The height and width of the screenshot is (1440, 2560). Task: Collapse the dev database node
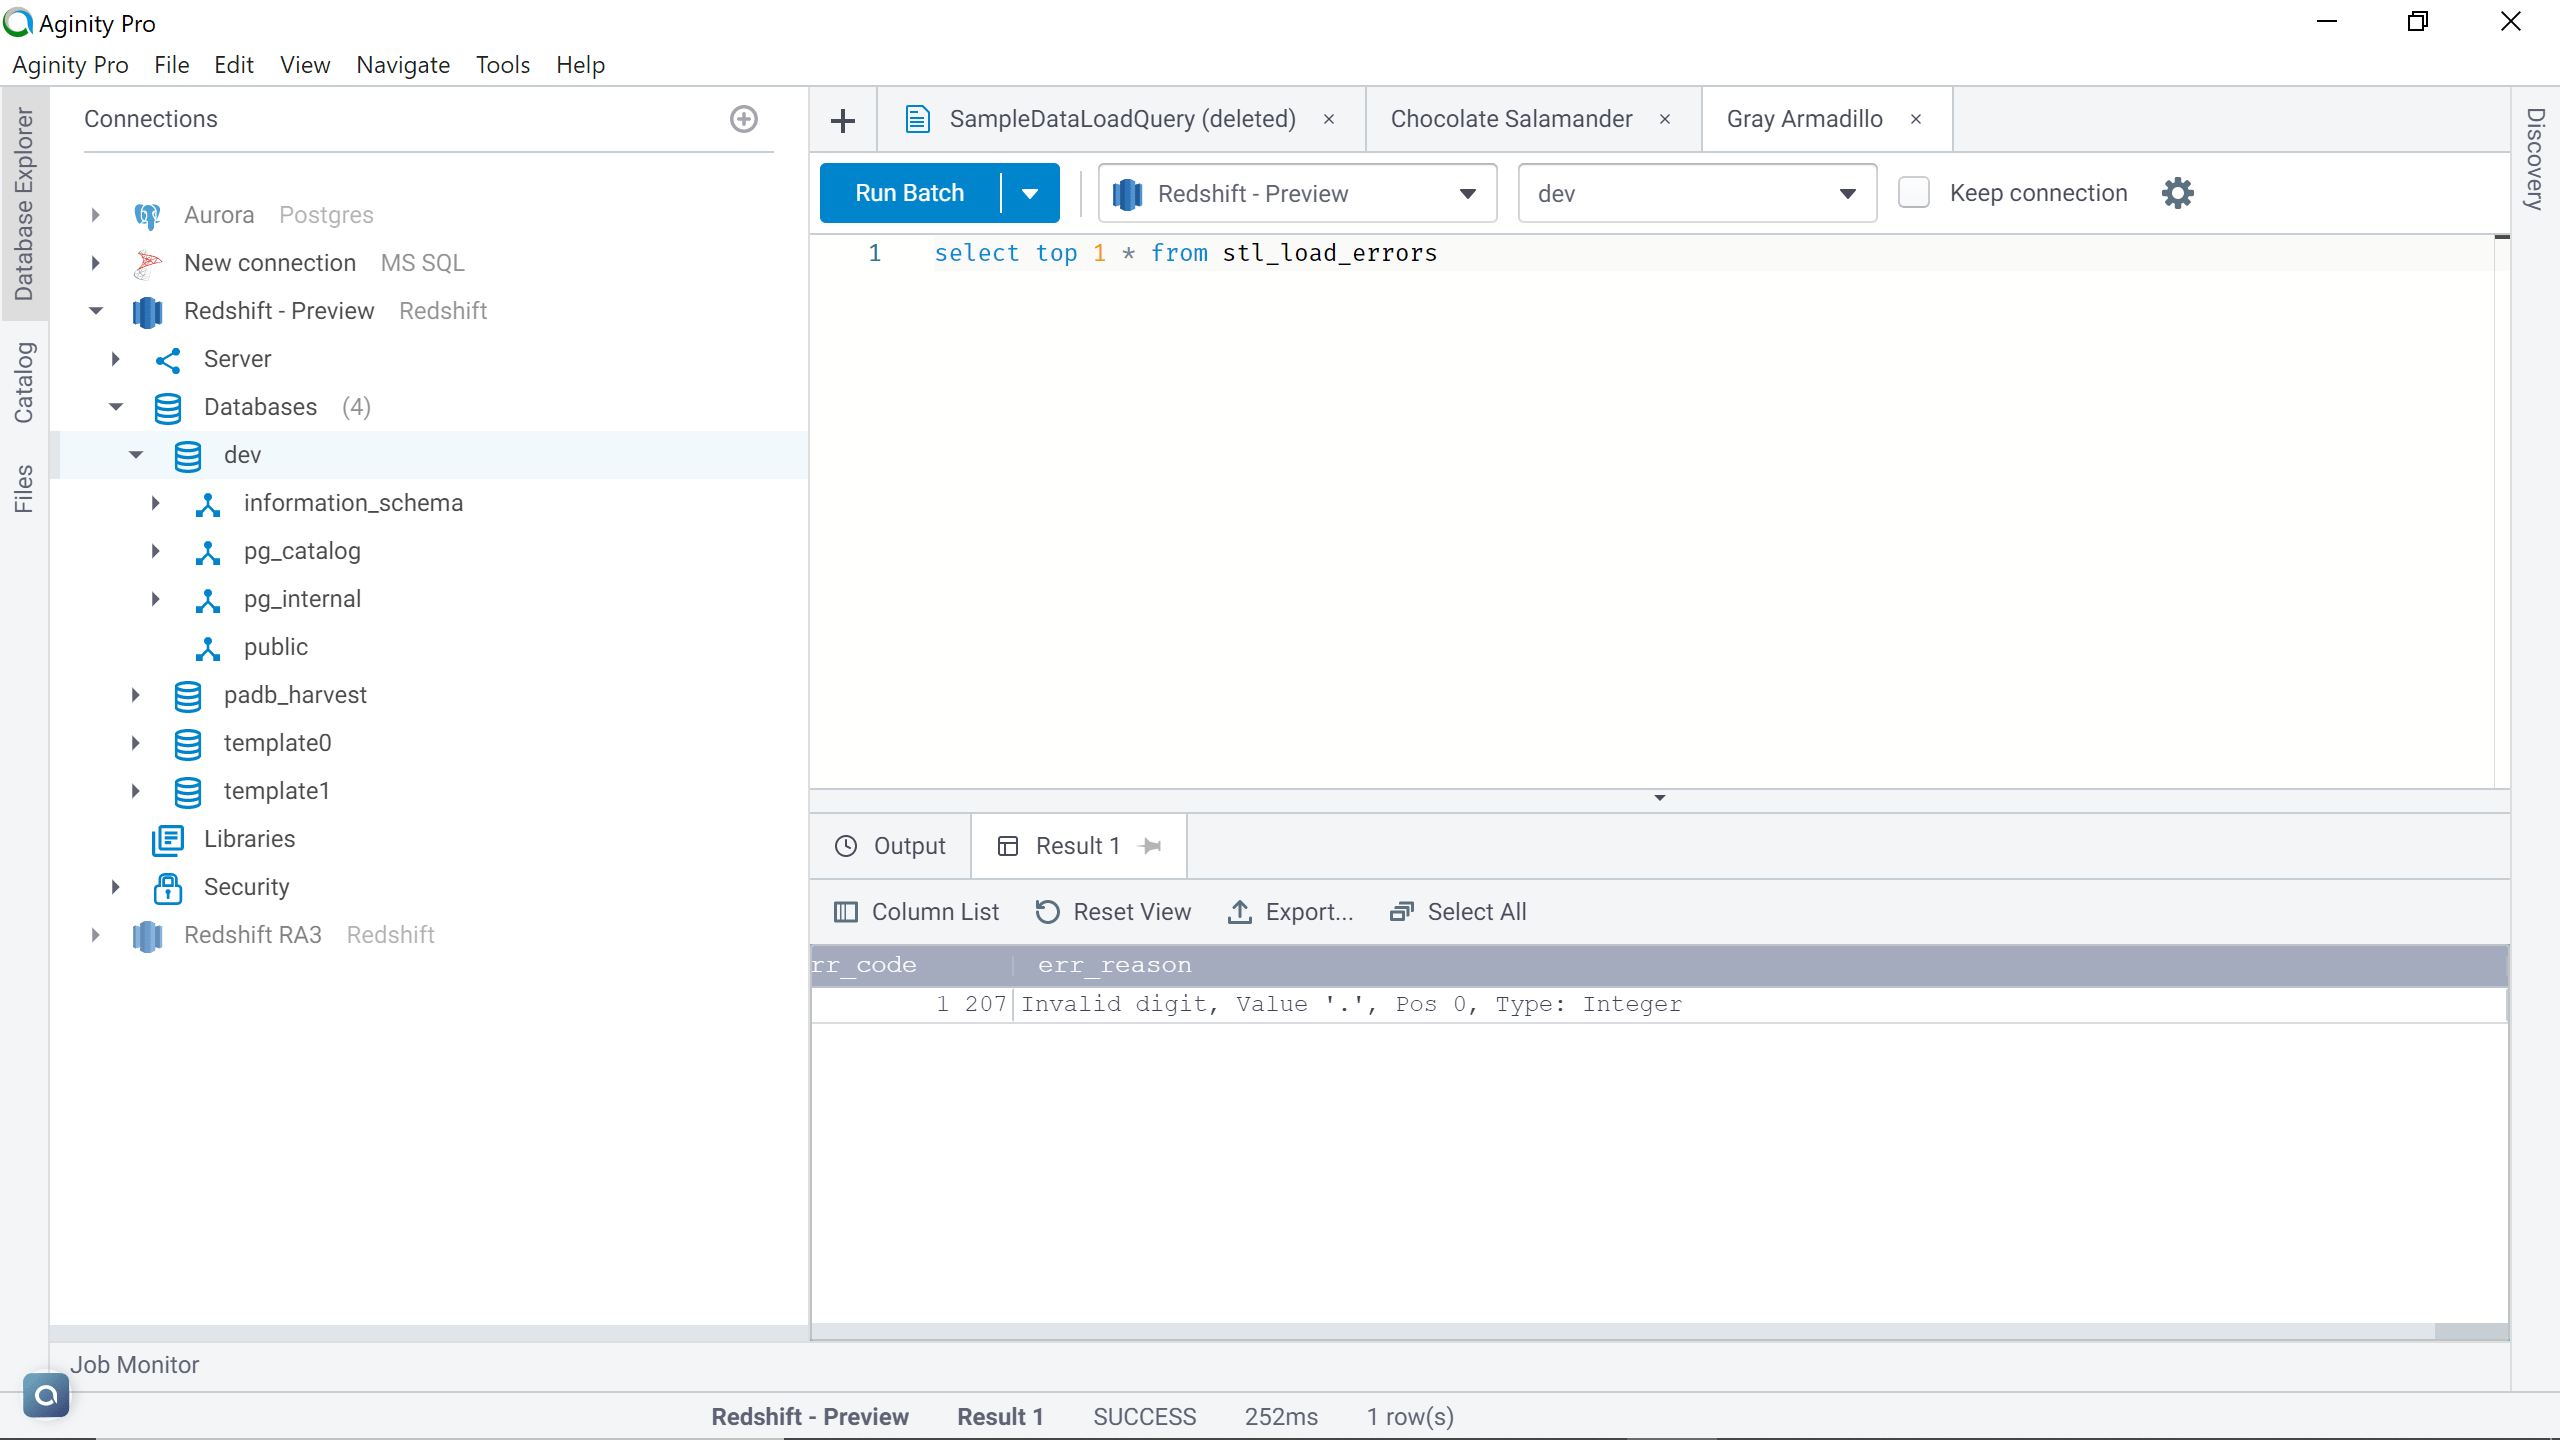pyautogui.click(x=135, y=455)
